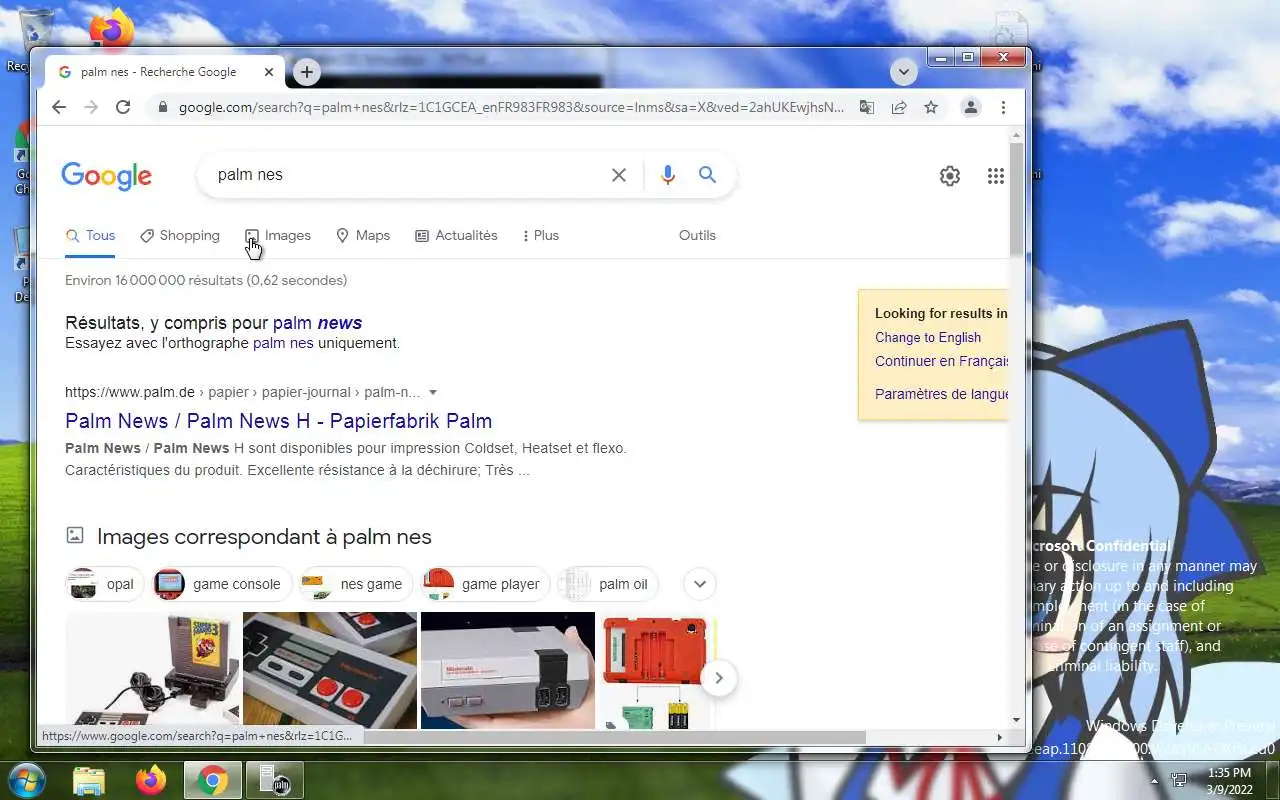Switch to the Images tab
Image resolution: width=1280 pixels, height=800 pixels.
click(279, 236)
